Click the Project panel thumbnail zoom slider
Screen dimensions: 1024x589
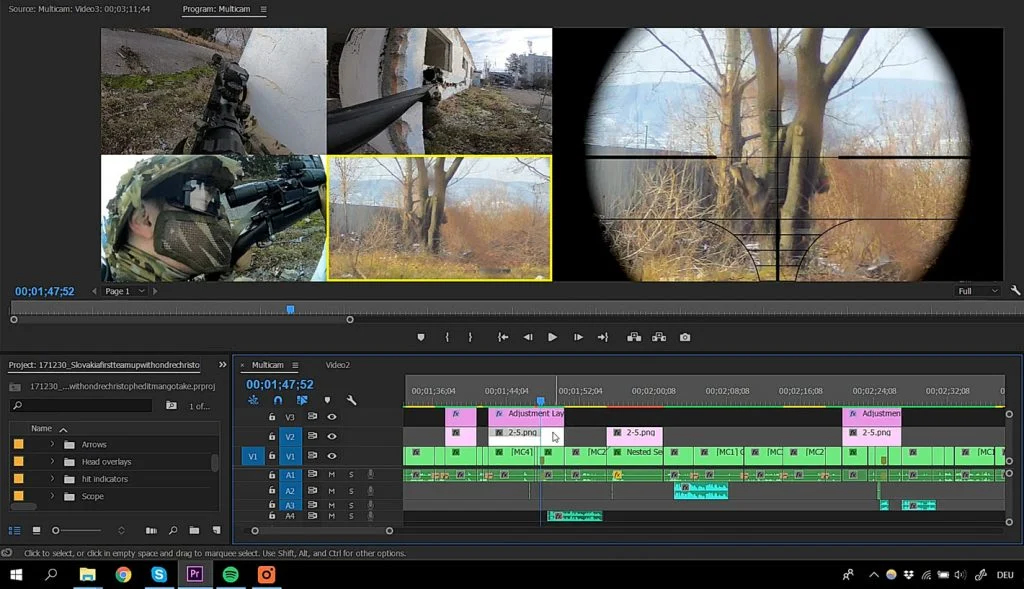pos(57,530)
